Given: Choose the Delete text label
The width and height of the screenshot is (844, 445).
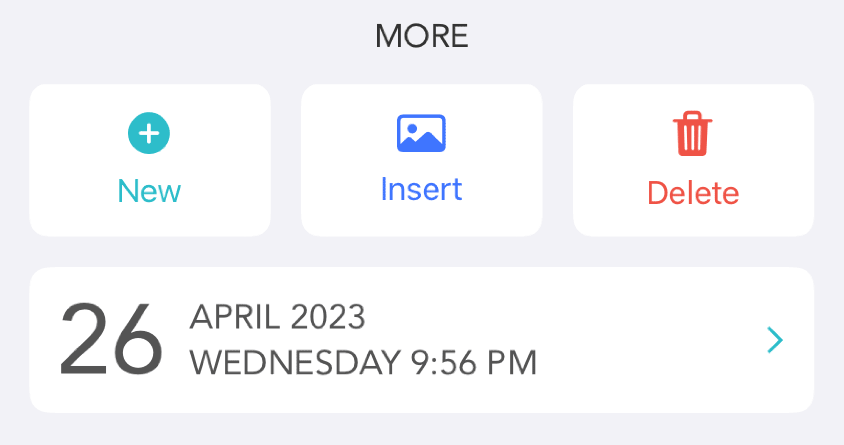Looking at the screenshot, I should click(x=693, y=193).
